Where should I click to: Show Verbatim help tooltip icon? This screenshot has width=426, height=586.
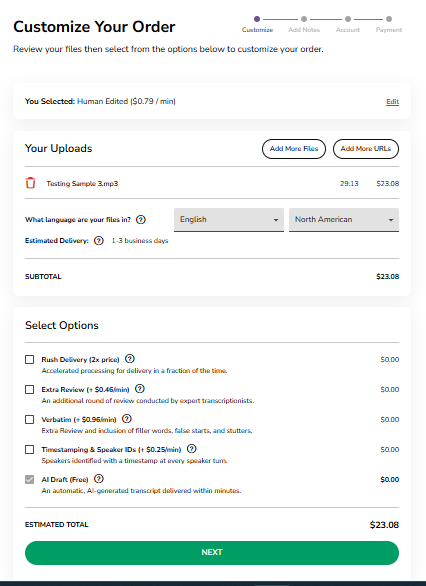tap(127, 419)
